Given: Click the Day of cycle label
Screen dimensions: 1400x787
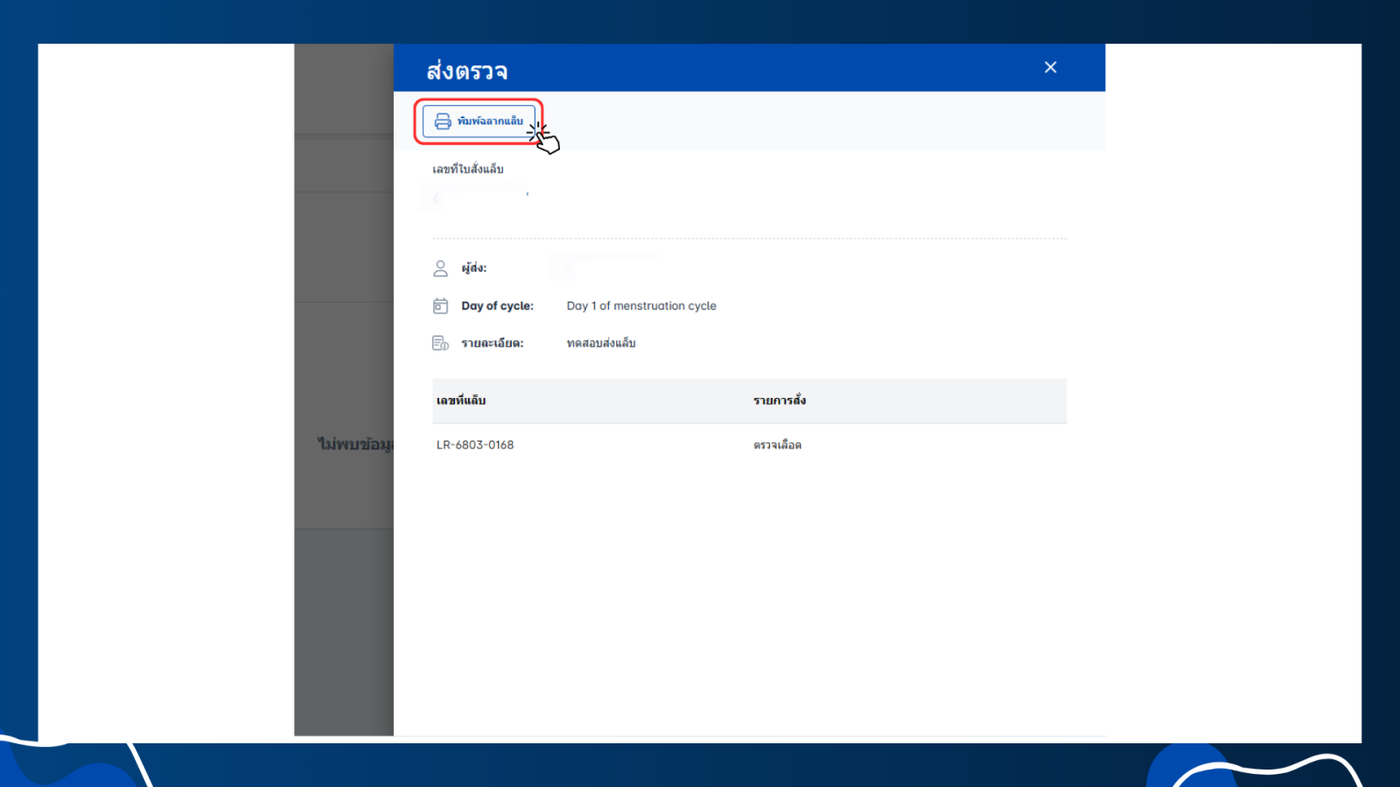Looking at the screenshot, I should 497,306.
